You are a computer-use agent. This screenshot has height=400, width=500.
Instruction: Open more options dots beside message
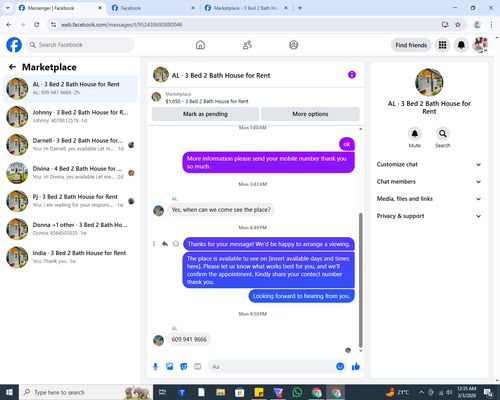pyautogui.click(x=154, y=244)
